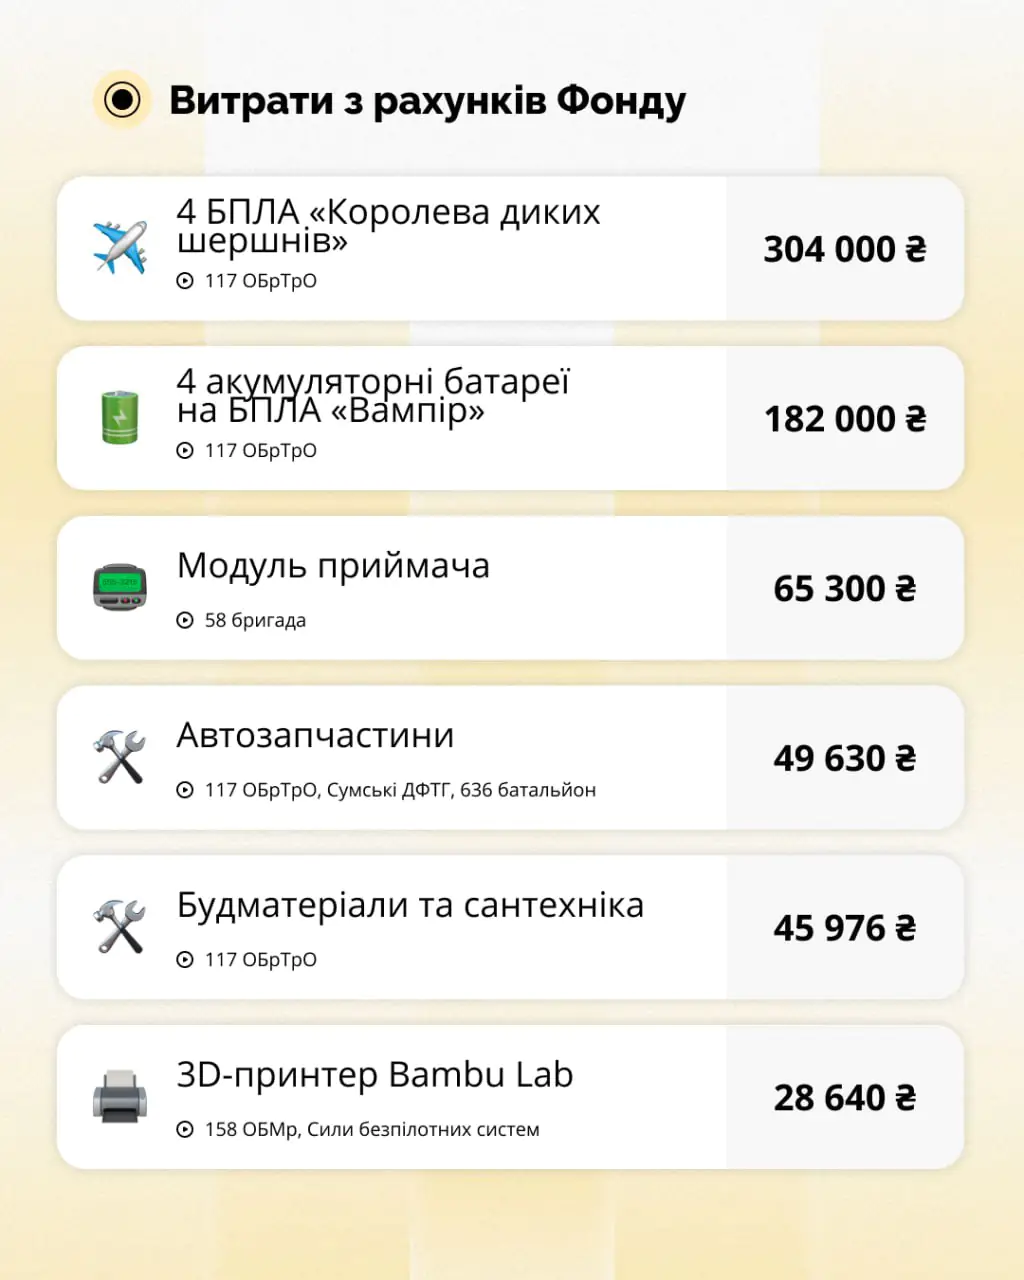The image size is (1024, 1280).
Task: Click the 65 300 ₴ amount
Action: [x=845, y=589]
